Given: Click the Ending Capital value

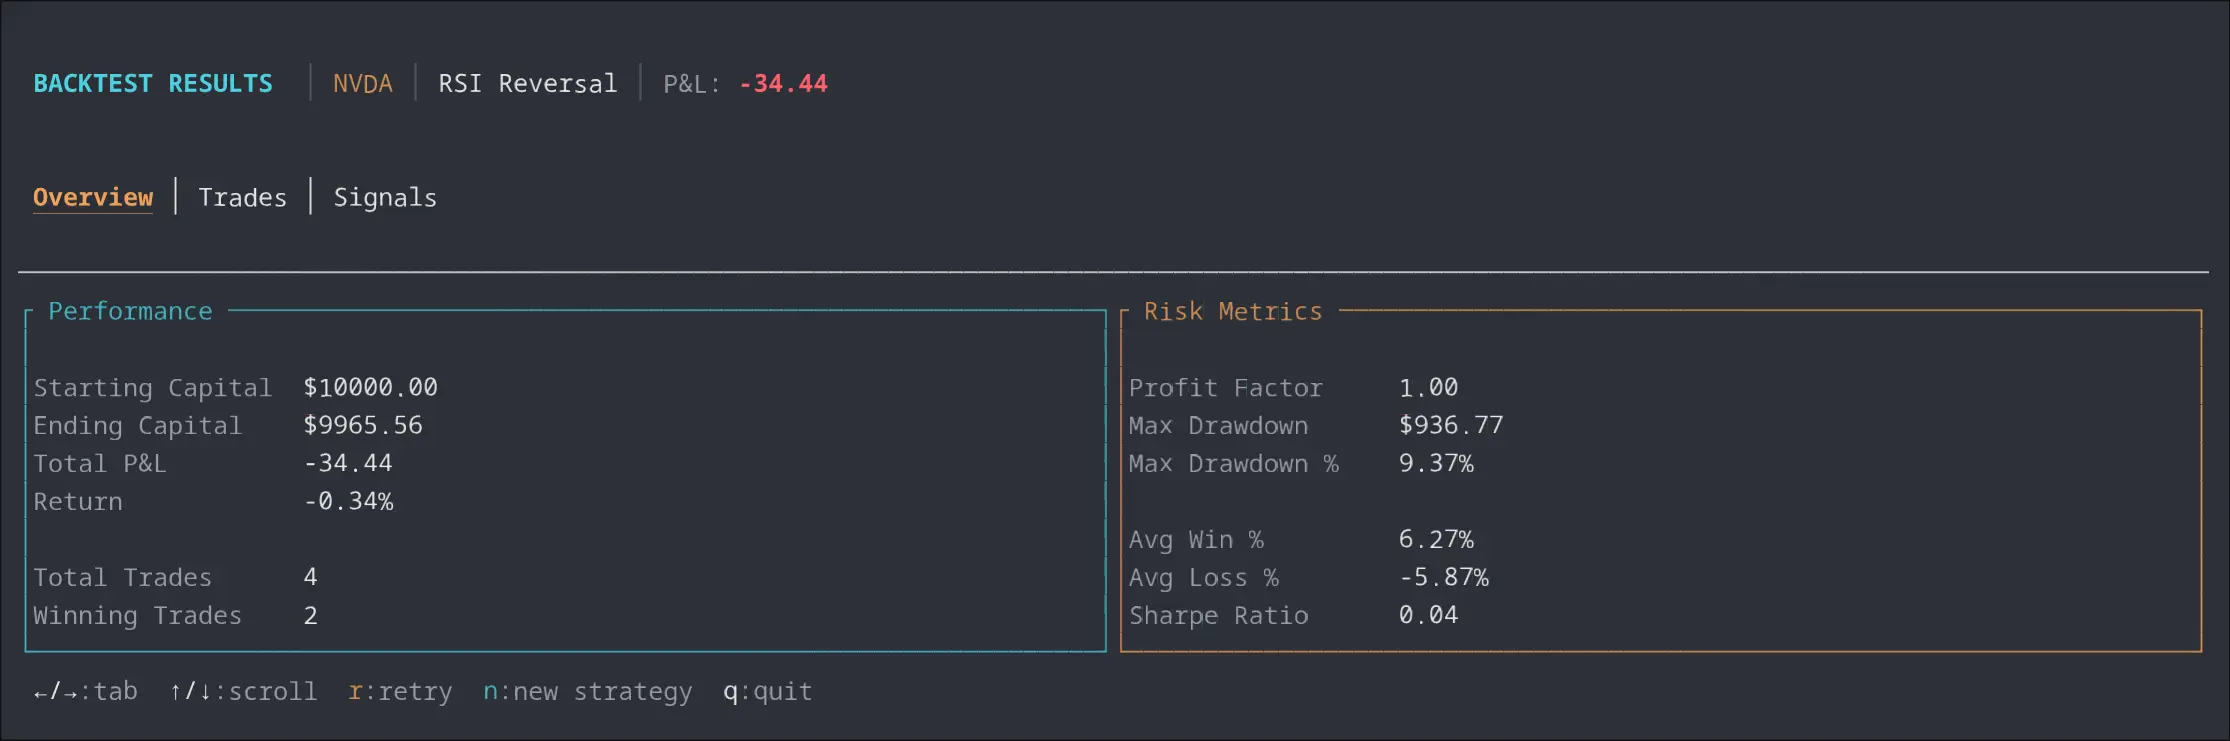Looking at the screenshot, I should (x=363, y=425).
